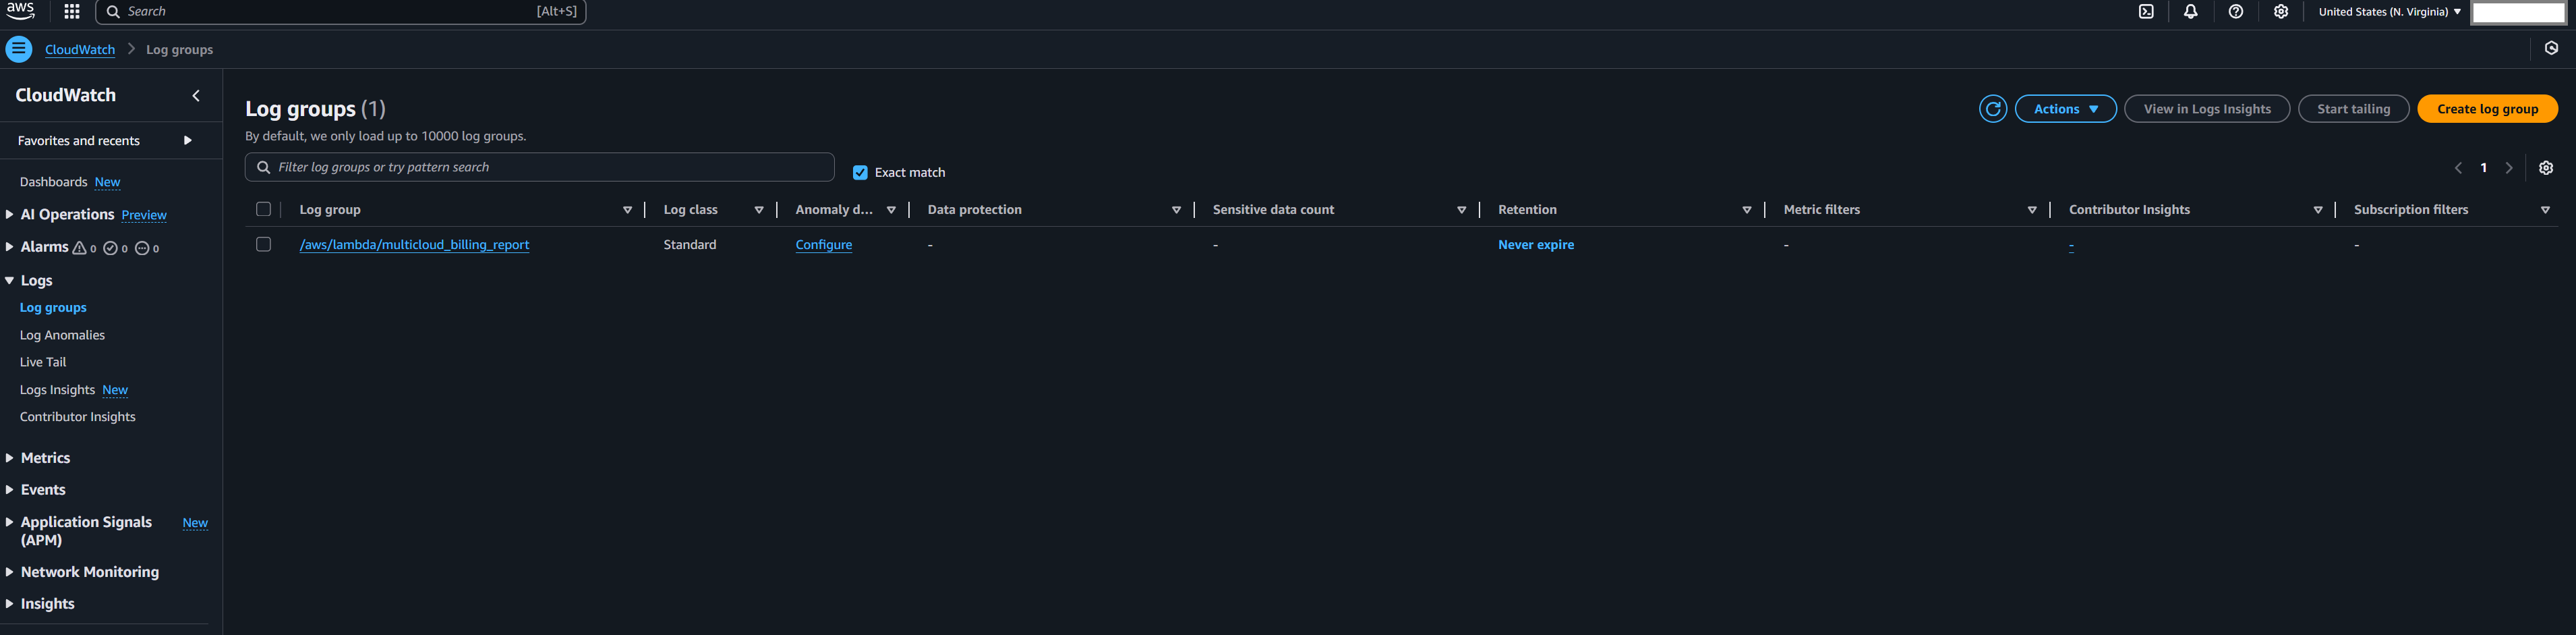The width and height of the screenshot is (2576, 635).
Task: Open the notifications bell
Action: (x=2191, y=12)
